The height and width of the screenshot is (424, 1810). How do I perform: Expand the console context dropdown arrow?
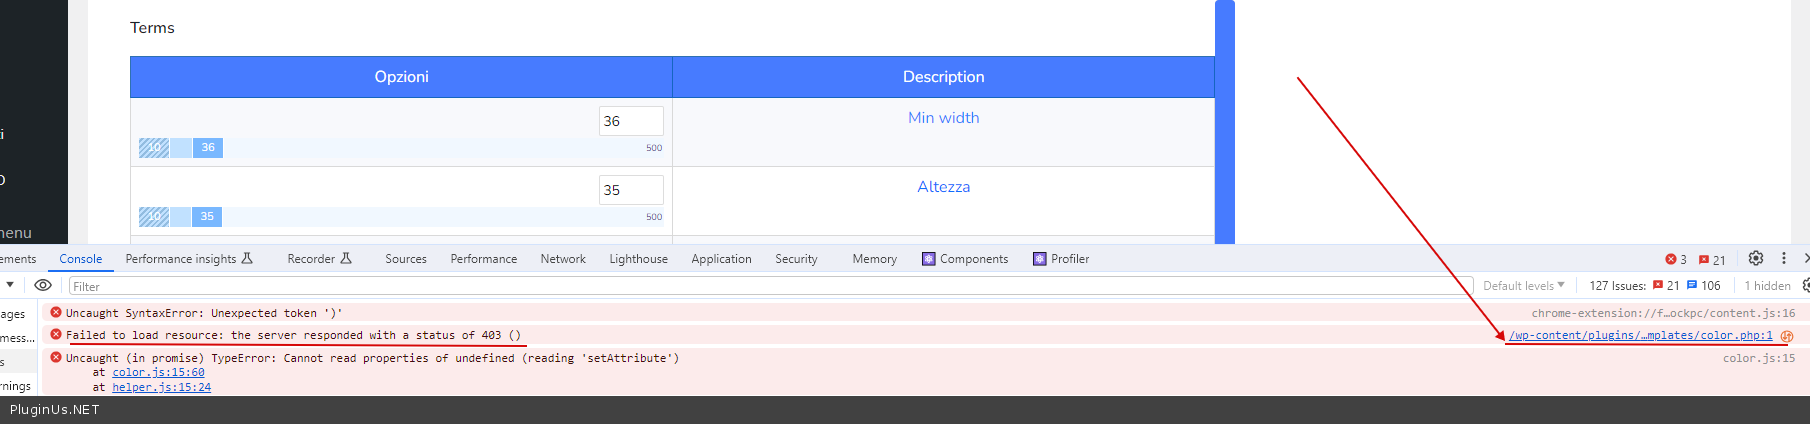coord(10,285)
